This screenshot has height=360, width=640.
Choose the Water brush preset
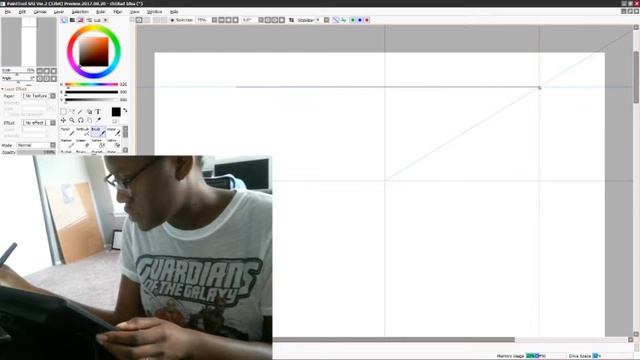coord(113,131)
